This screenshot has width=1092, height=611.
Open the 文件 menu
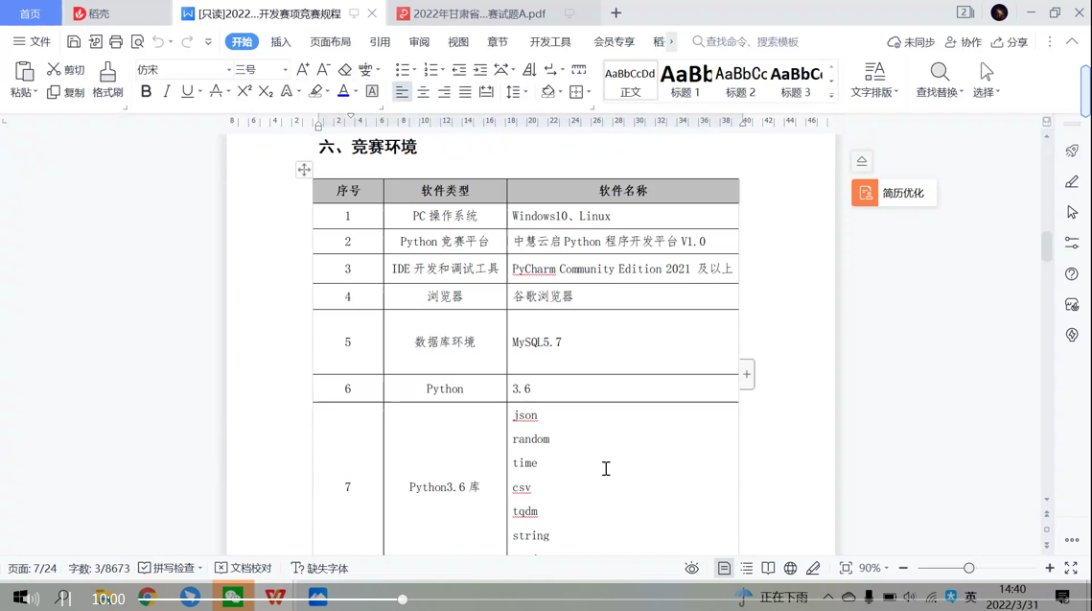[x=32, y=42]
